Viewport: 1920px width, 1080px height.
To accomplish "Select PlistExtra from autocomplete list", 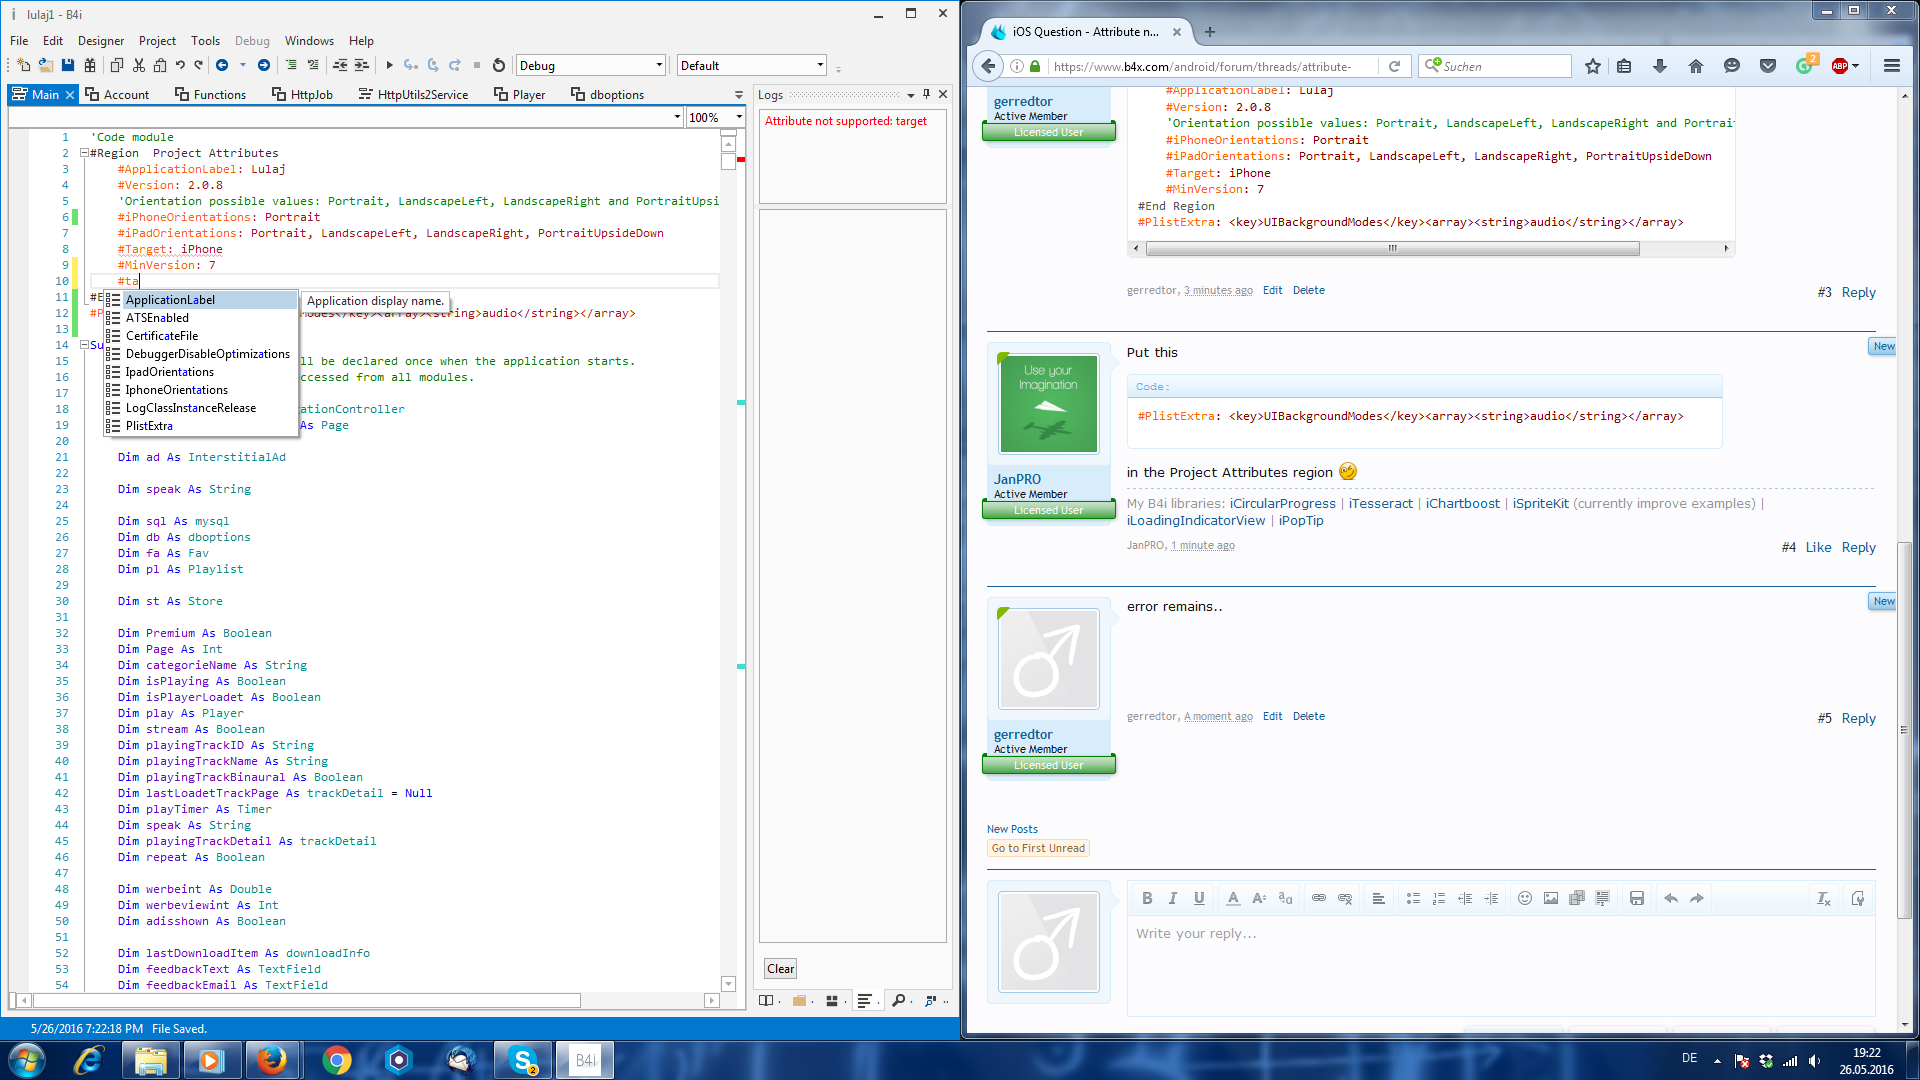I will tap(150, 426).
